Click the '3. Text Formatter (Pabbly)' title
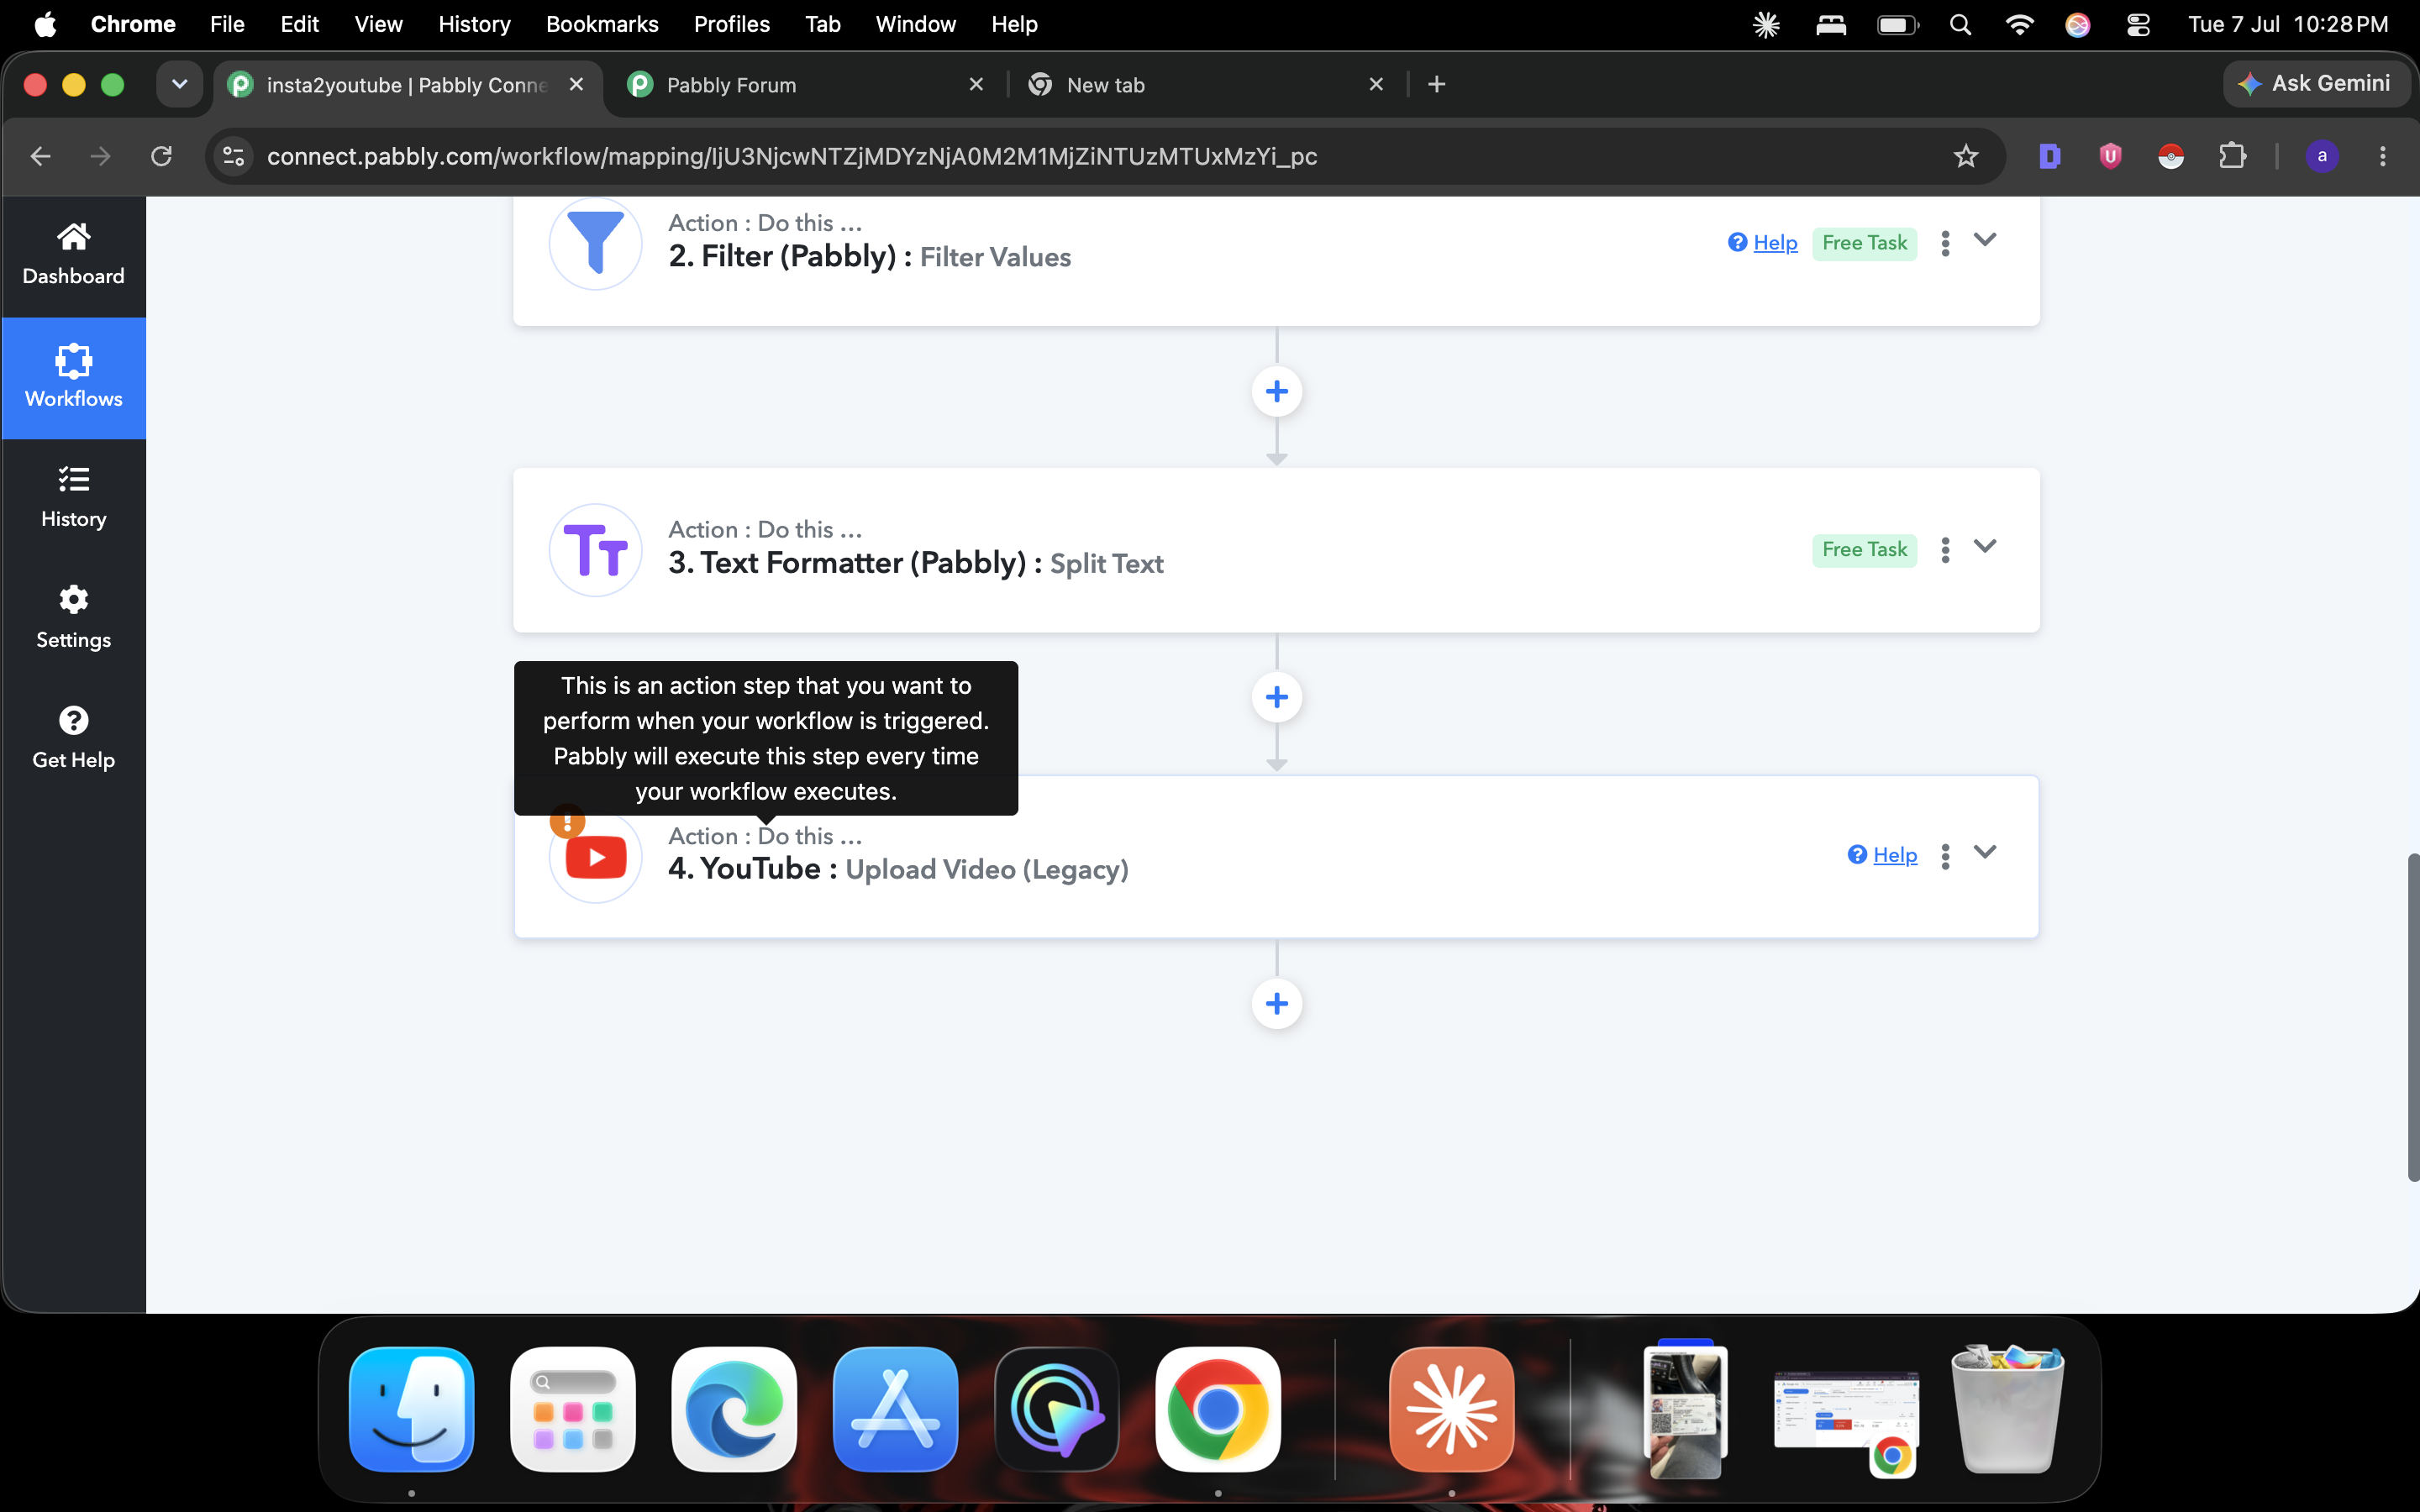This screenshot has height=1512, width=2420. pyautogui.click(x=847, y=563)
